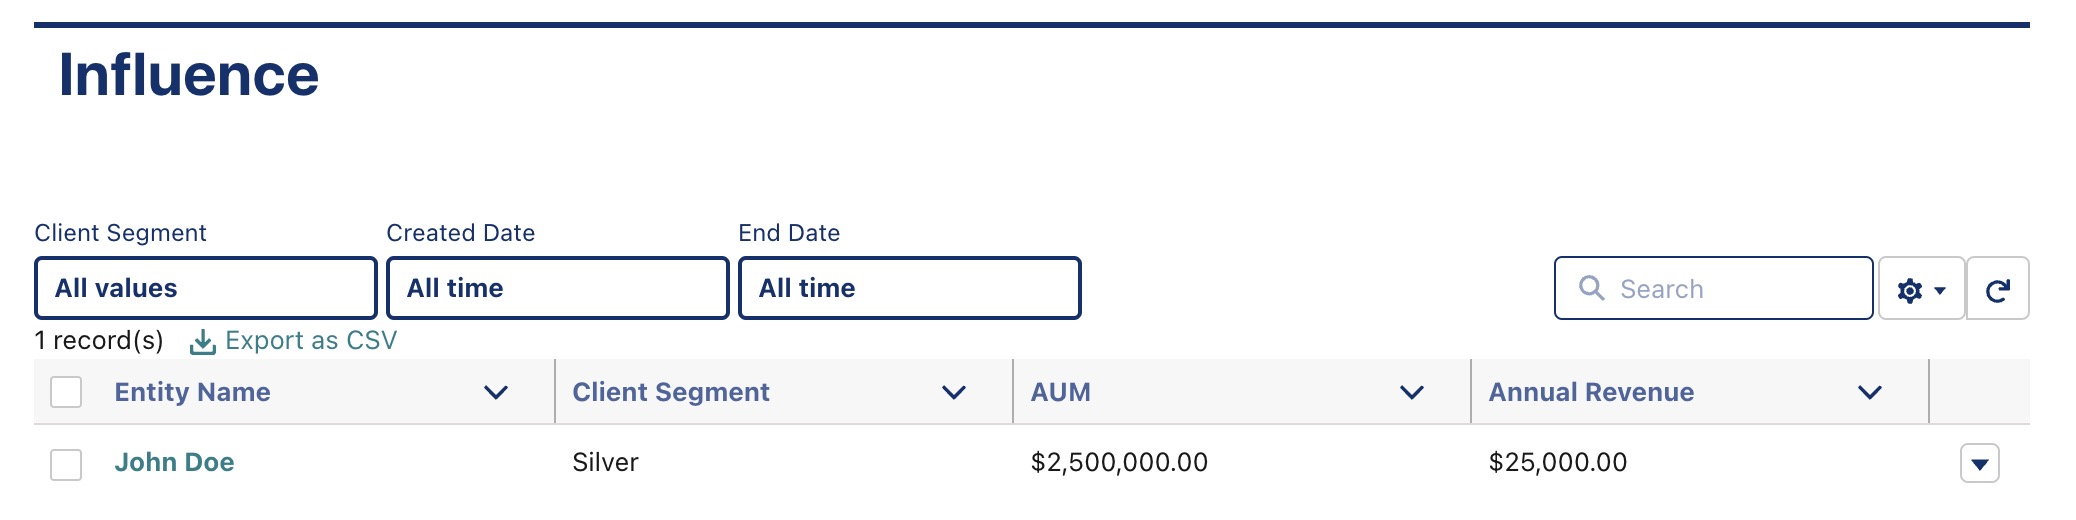Open the gear settings menu

tap(1921, 289)
